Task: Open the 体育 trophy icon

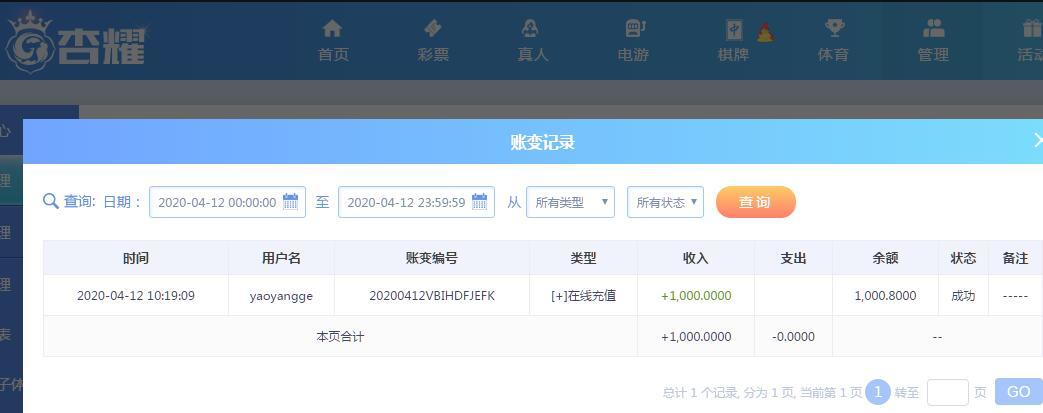Action: click(x=834, y=29)
